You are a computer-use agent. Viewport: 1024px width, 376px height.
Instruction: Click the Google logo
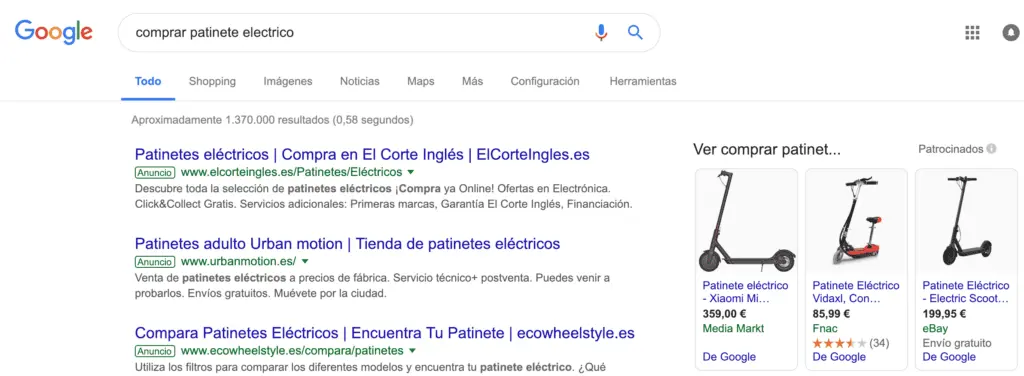[54, 32]
